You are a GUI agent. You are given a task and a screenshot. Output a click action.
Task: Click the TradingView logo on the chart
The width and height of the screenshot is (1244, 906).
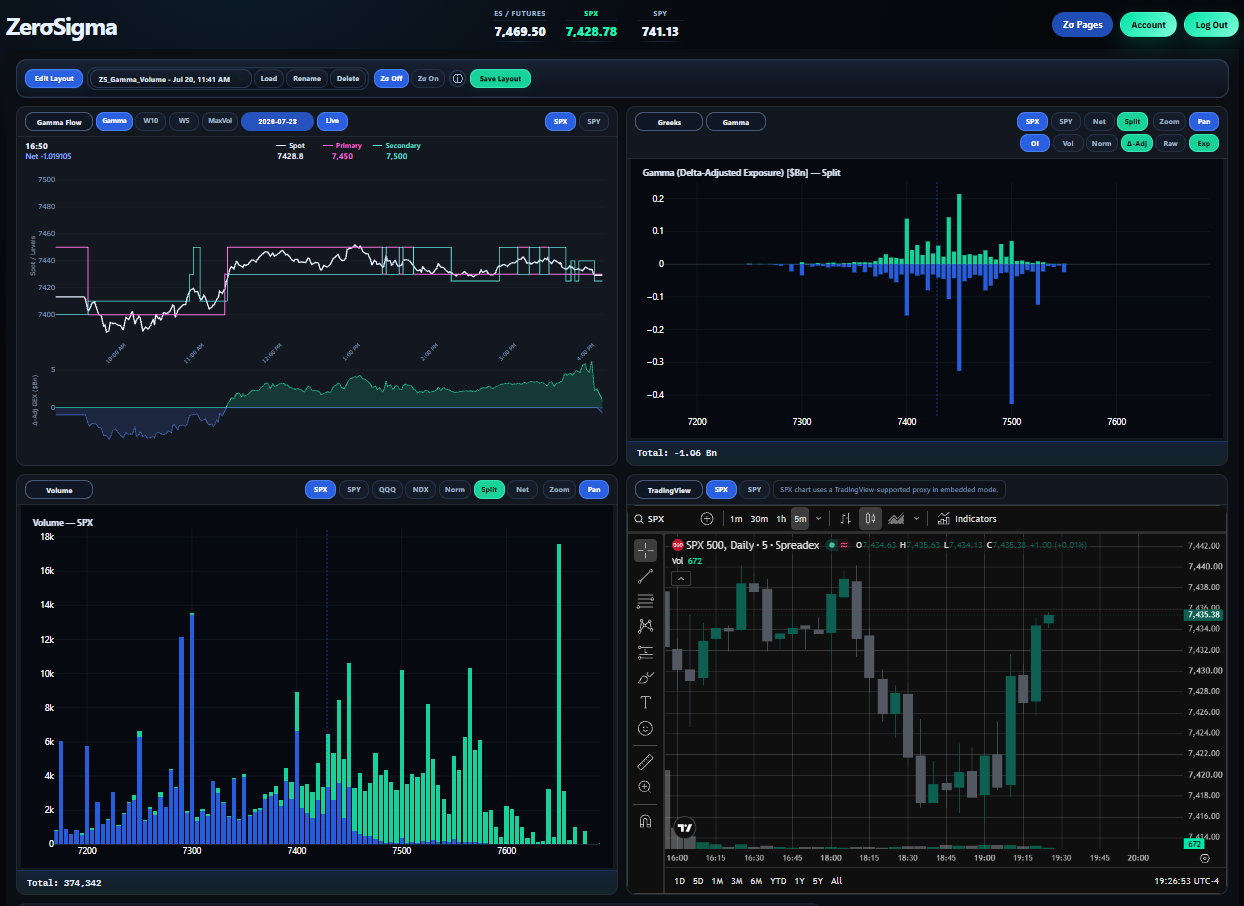(x=684, y=828)
